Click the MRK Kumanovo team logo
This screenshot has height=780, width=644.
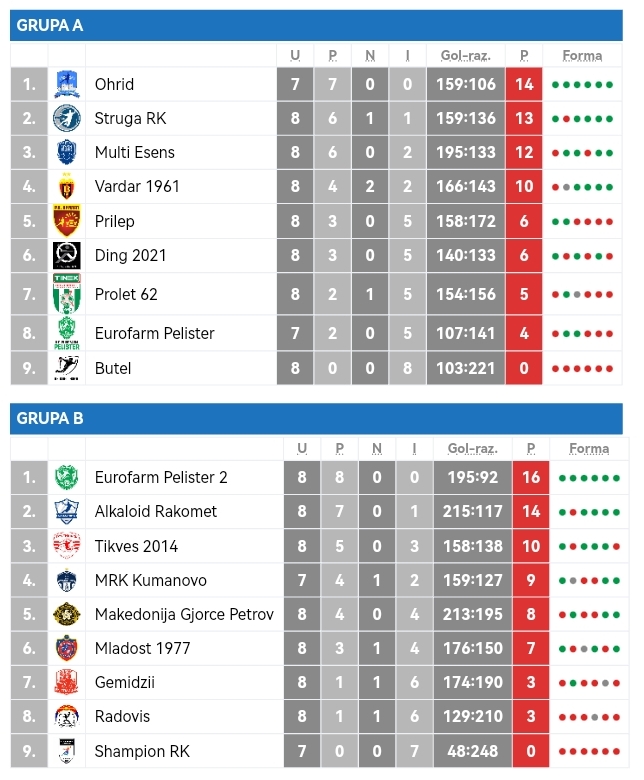click(66, 580)
